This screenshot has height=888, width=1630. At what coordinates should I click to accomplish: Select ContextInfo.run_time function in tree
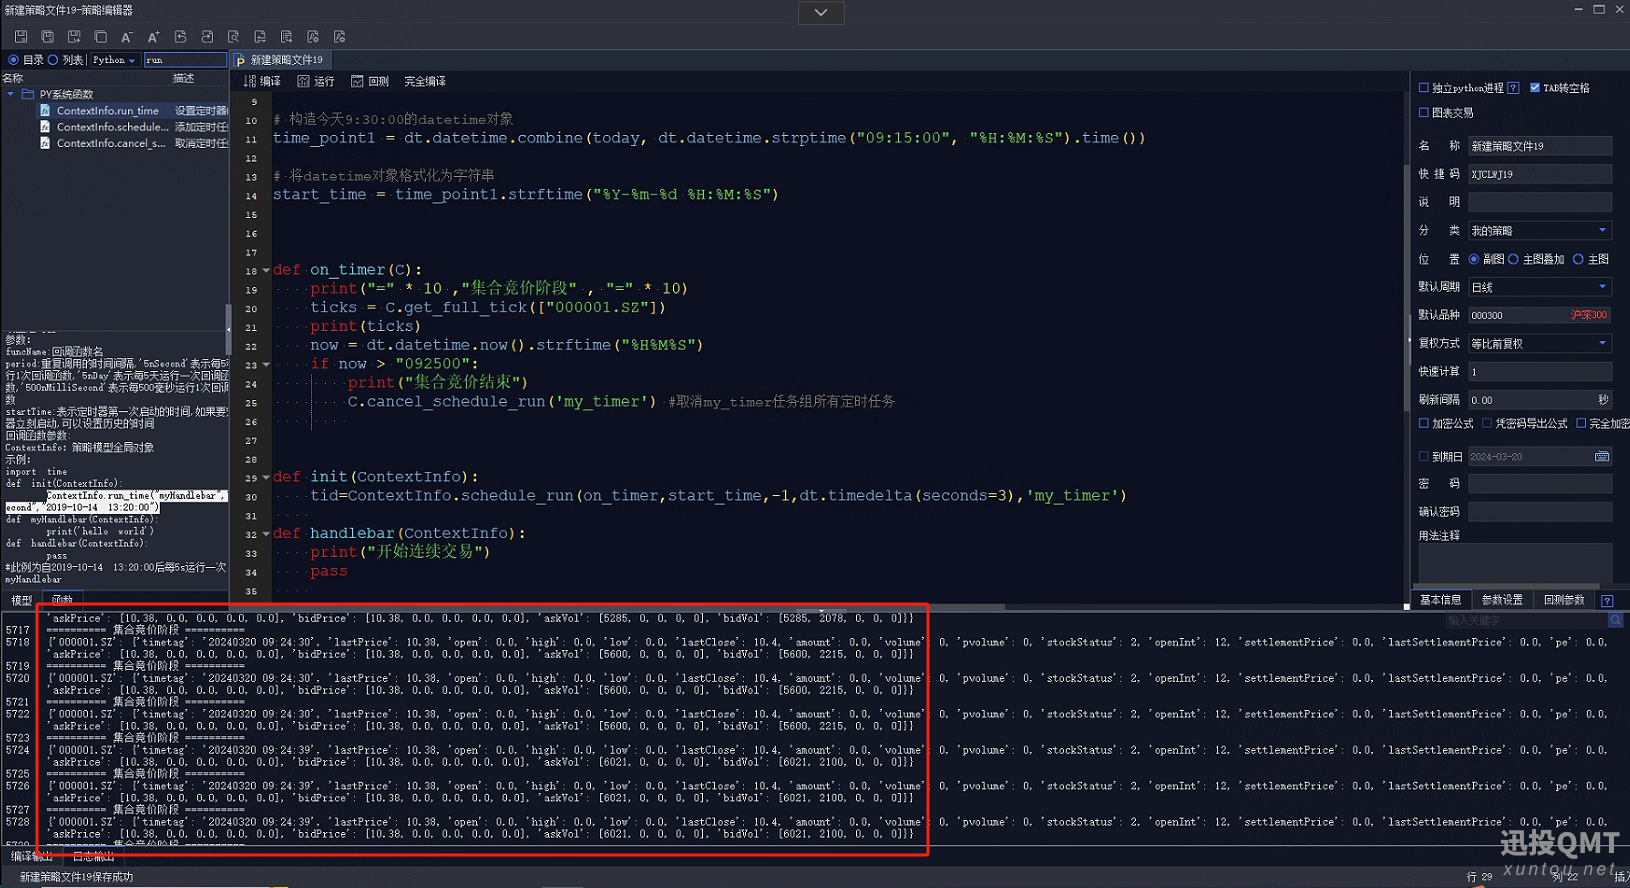point(107,111)
